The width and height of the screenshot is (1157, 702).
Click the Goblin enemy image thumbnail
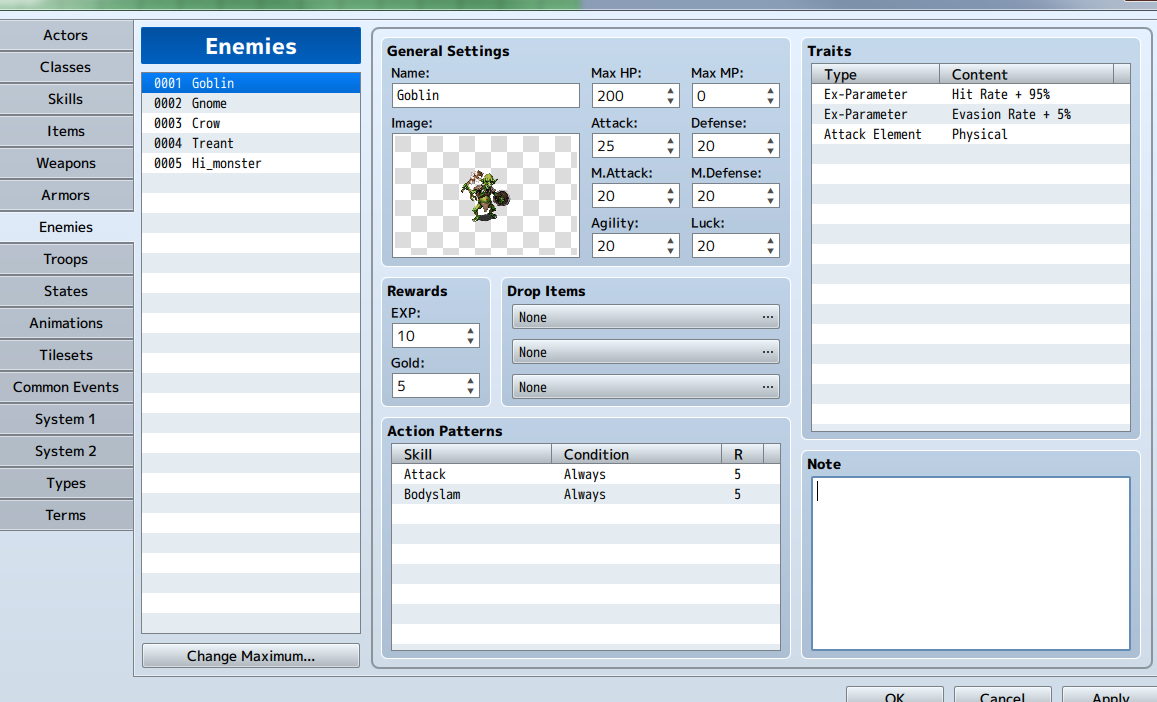pyautogui.click(x=485, y=195)
